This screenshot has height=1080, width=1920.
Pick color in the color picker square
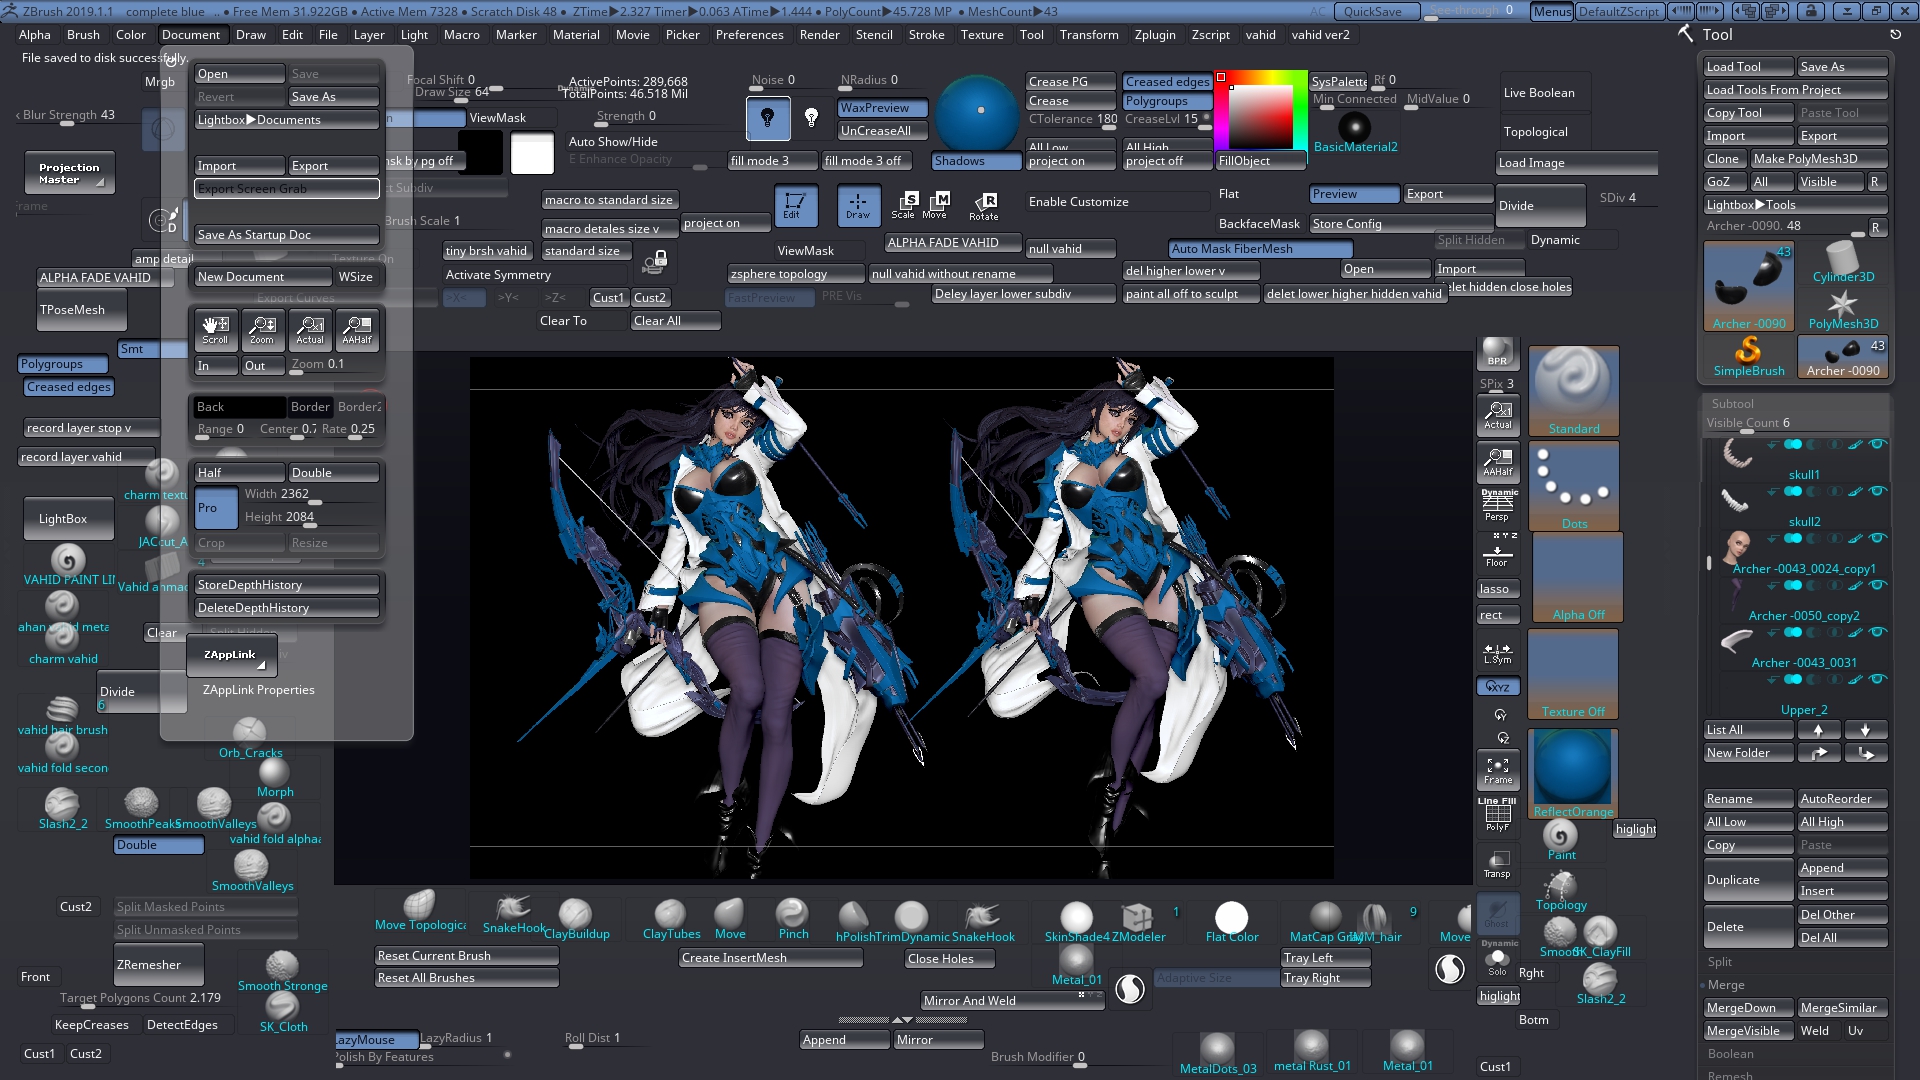click(1260, 117)
